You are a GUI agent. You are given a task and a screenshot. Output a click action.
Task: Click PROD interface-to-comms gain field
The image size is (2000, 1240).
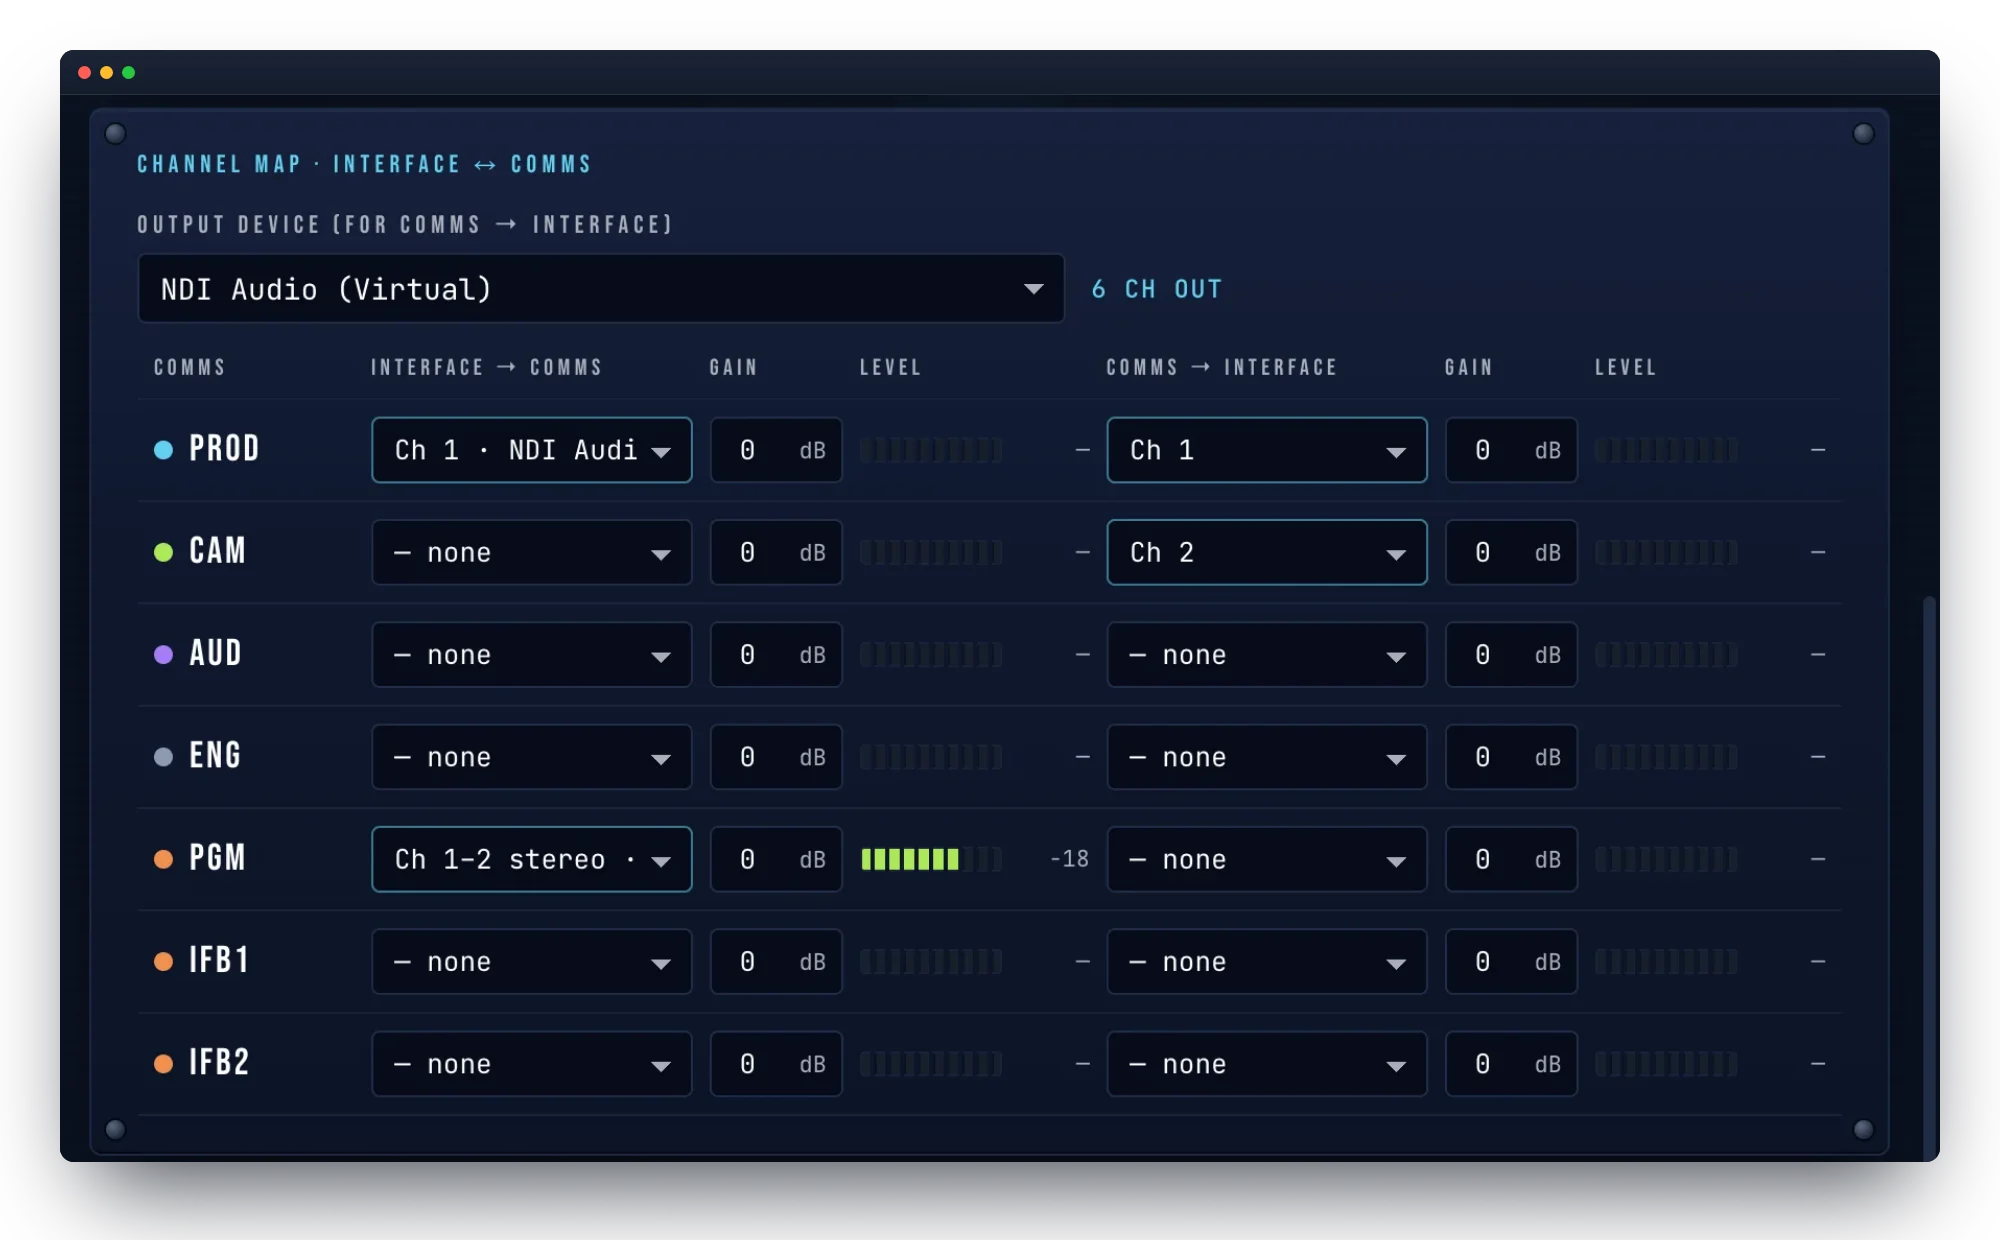776,450
